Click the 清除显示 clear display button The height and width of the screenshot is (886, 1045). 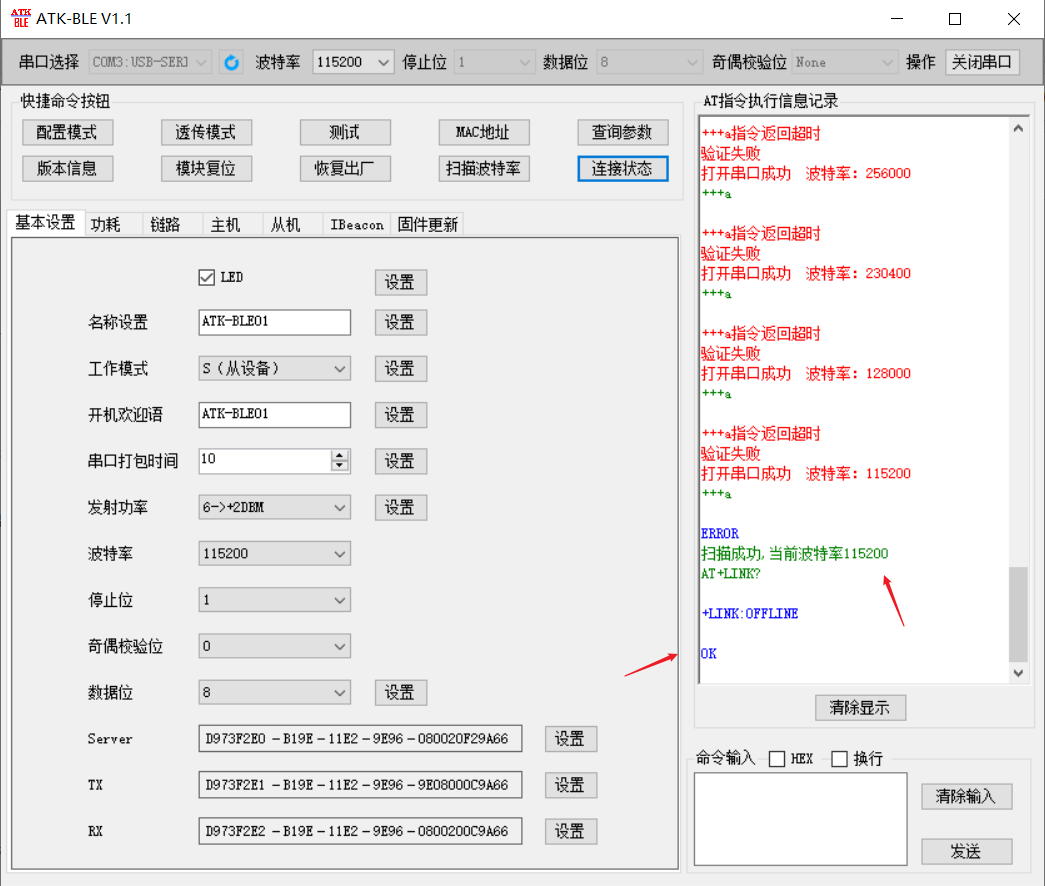[860, 707]
